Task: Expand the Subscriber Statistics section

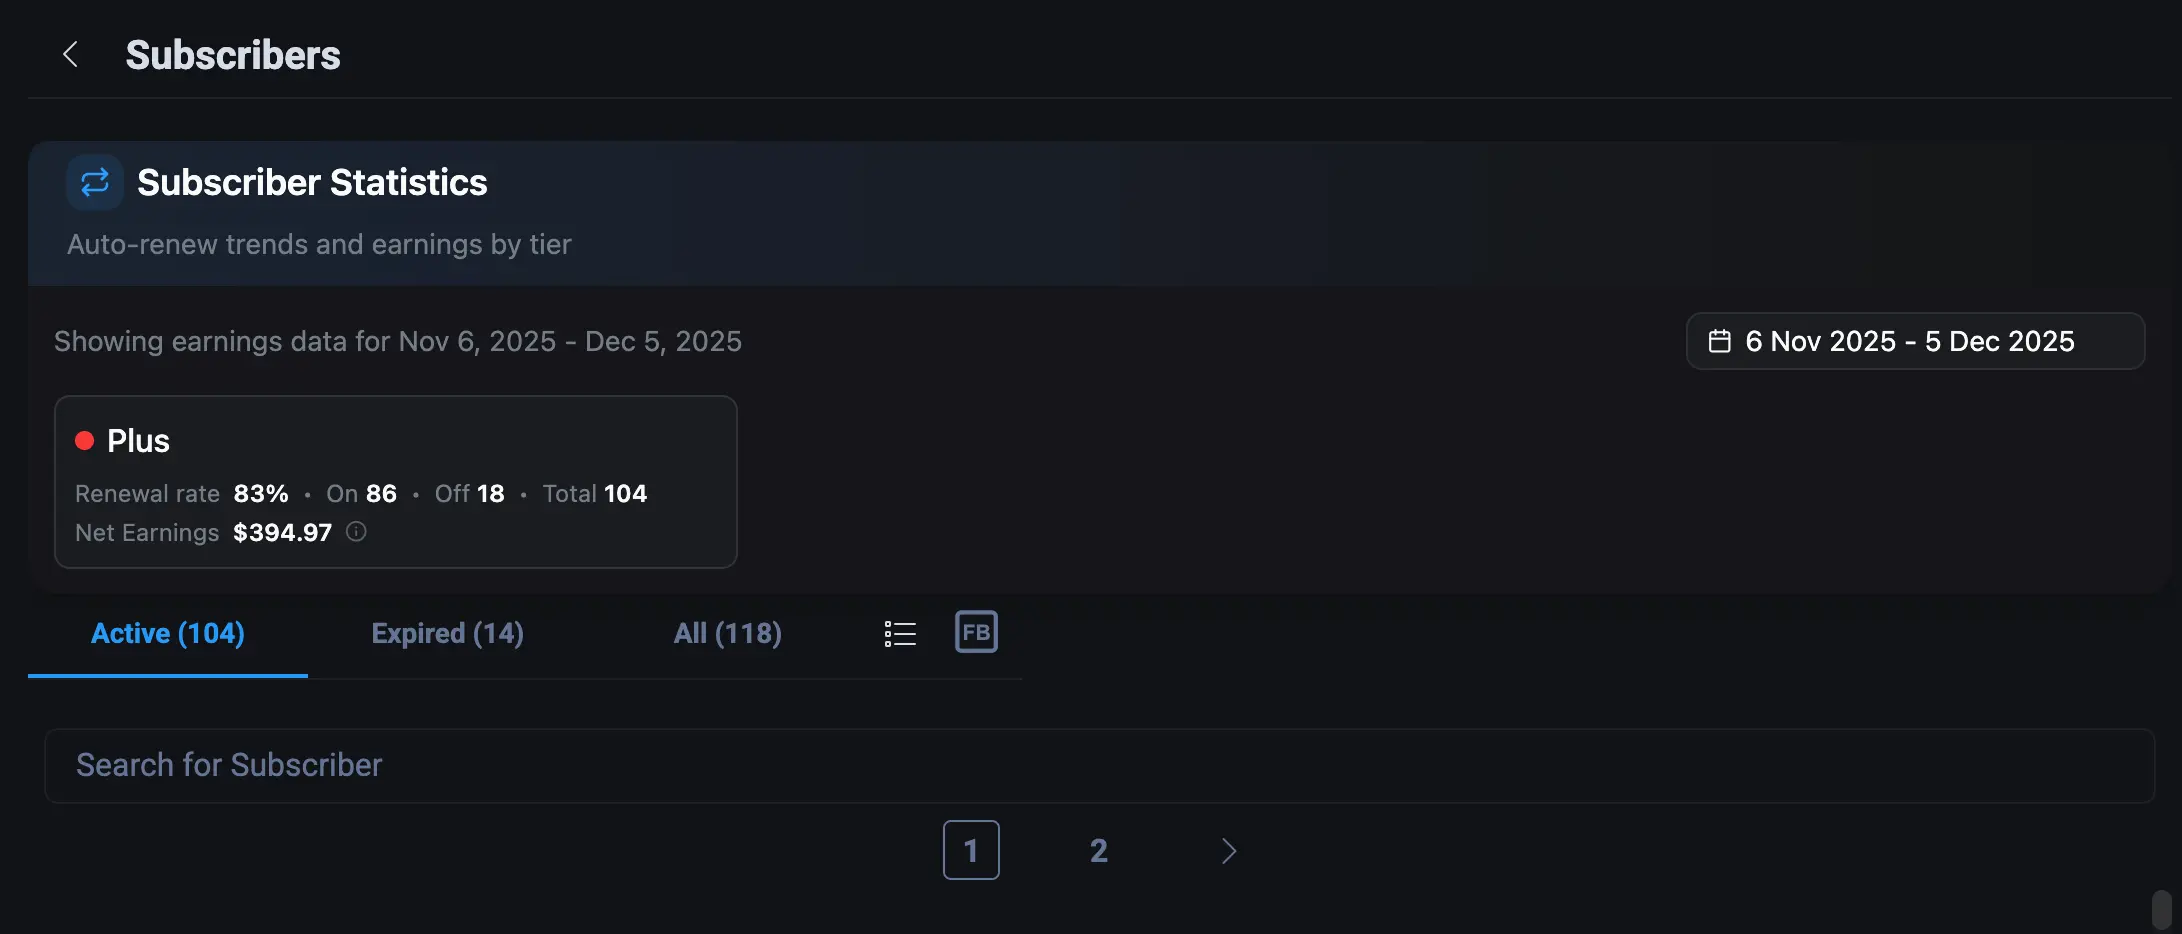Action: 312,182
